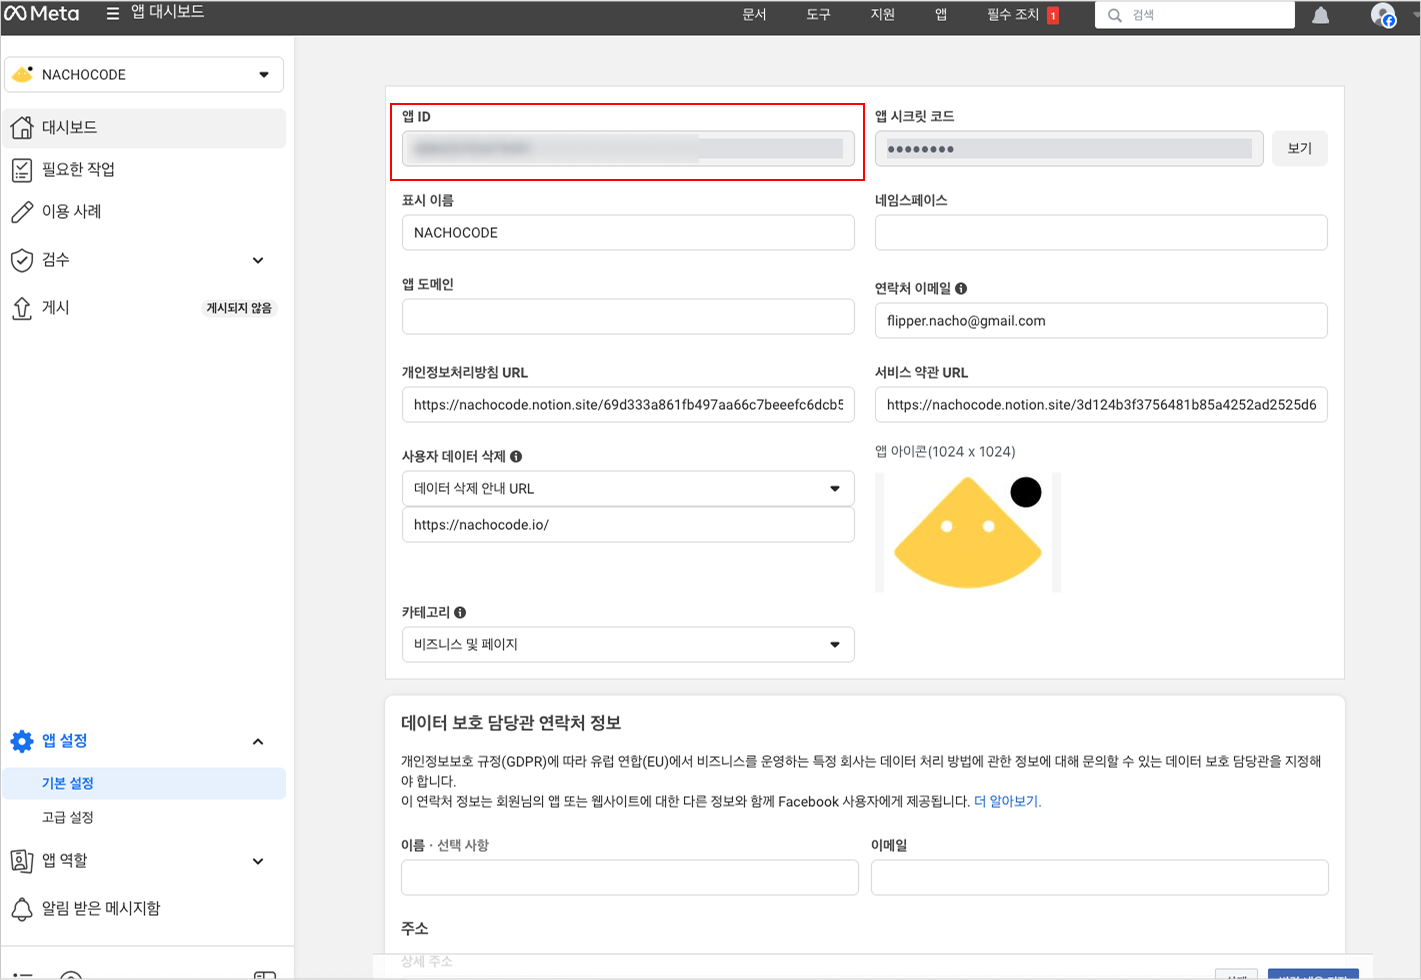Expand the 검수 sidebar section

click(x=258, y=260)
